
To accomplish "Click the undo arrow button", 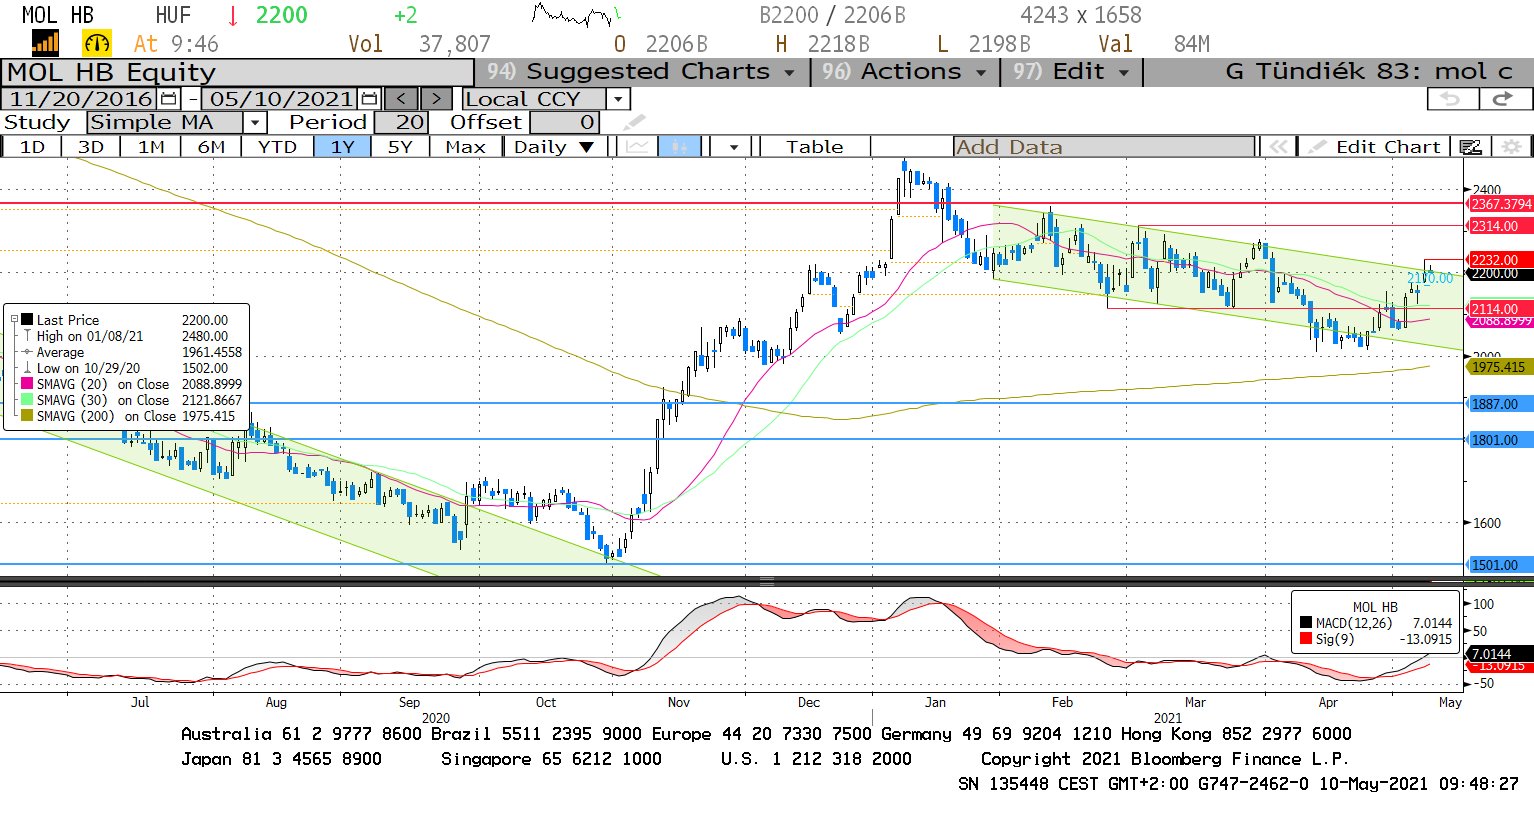I will pyautogui.click(x=1451, y=99).
